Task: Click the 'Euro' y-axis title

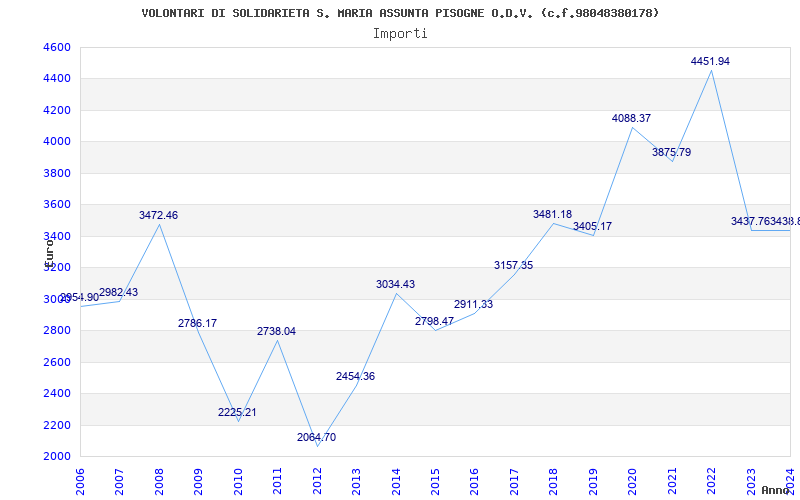Action: [x=49, y=252]
